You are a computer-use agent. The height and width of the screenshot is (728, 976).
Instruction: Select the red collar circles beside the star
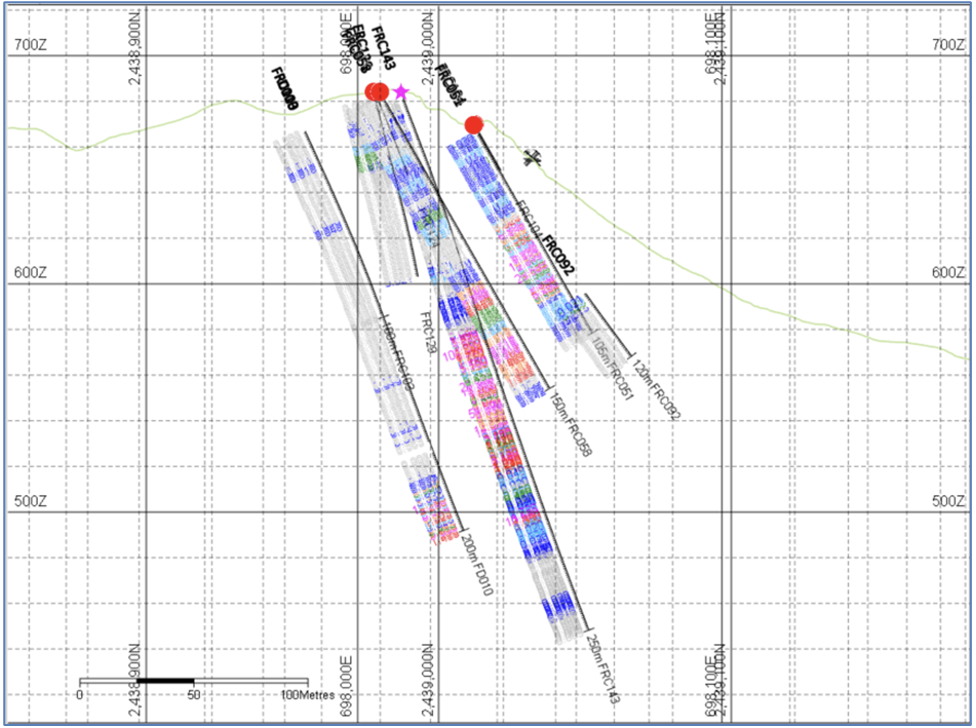pyautogui.click(x=377, y=92)
